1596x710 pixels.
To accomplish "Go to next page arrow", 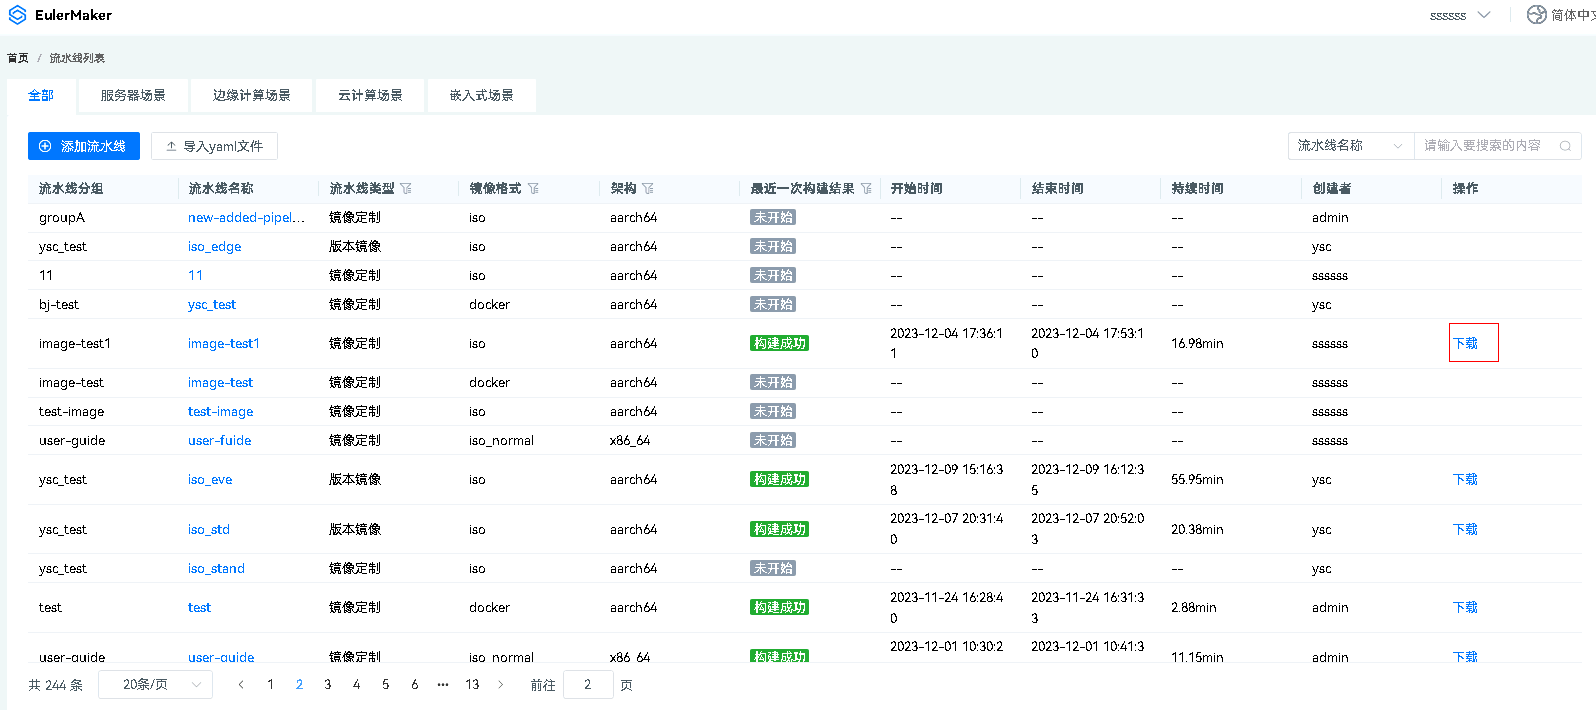I will (501, 685).
